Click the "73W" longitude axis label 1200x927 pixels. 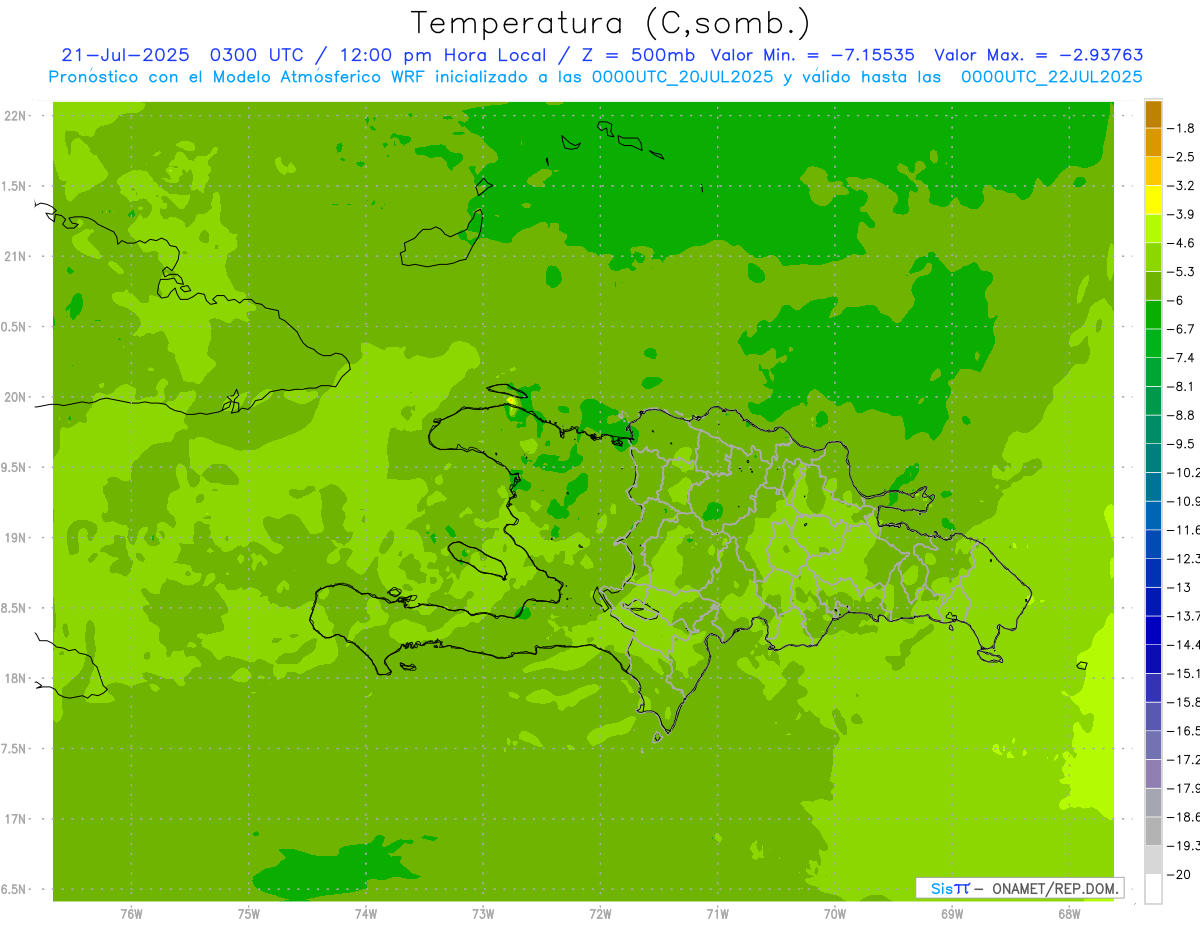[x=483, y=914]
